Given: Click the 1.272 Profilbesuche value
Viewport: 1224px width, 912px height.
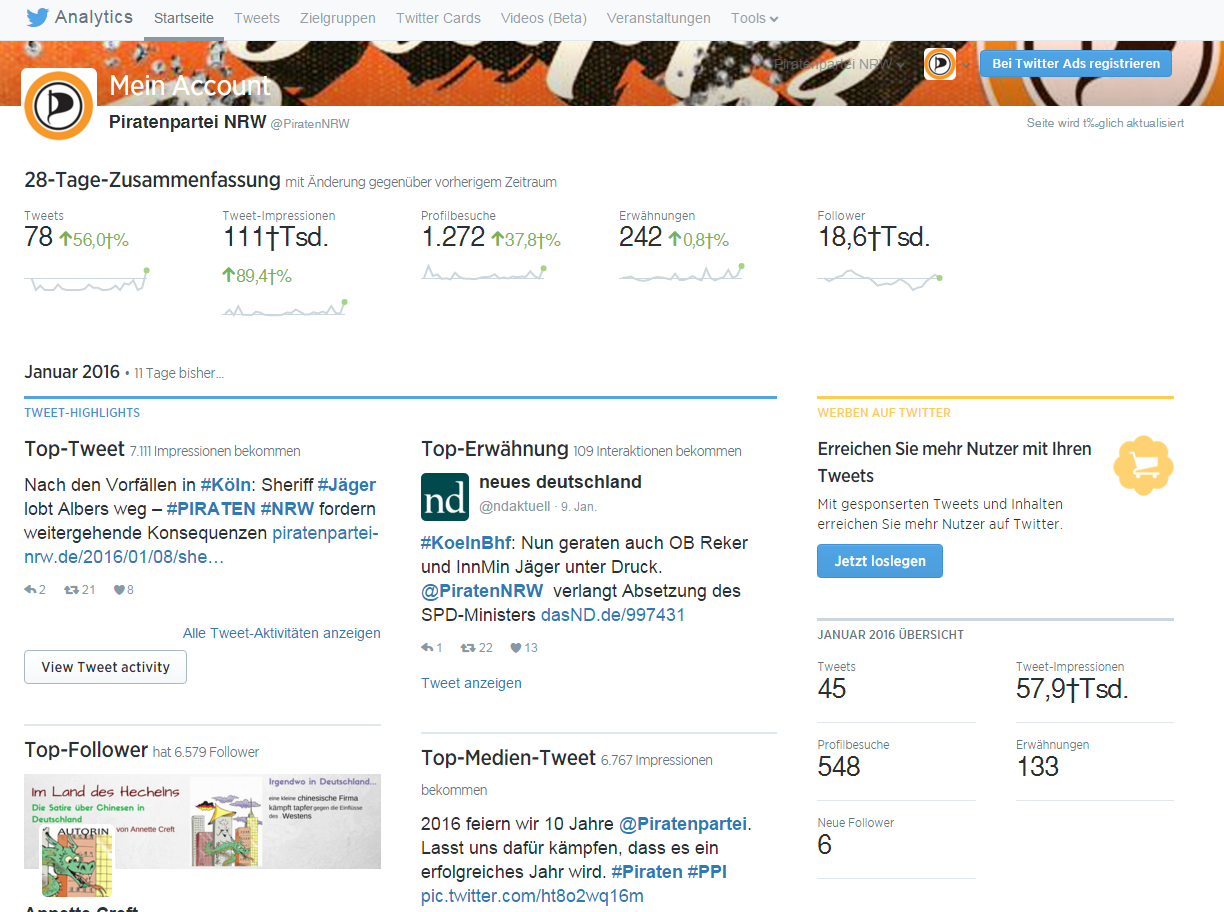Looking at the screenshot, I should [453, 237].
